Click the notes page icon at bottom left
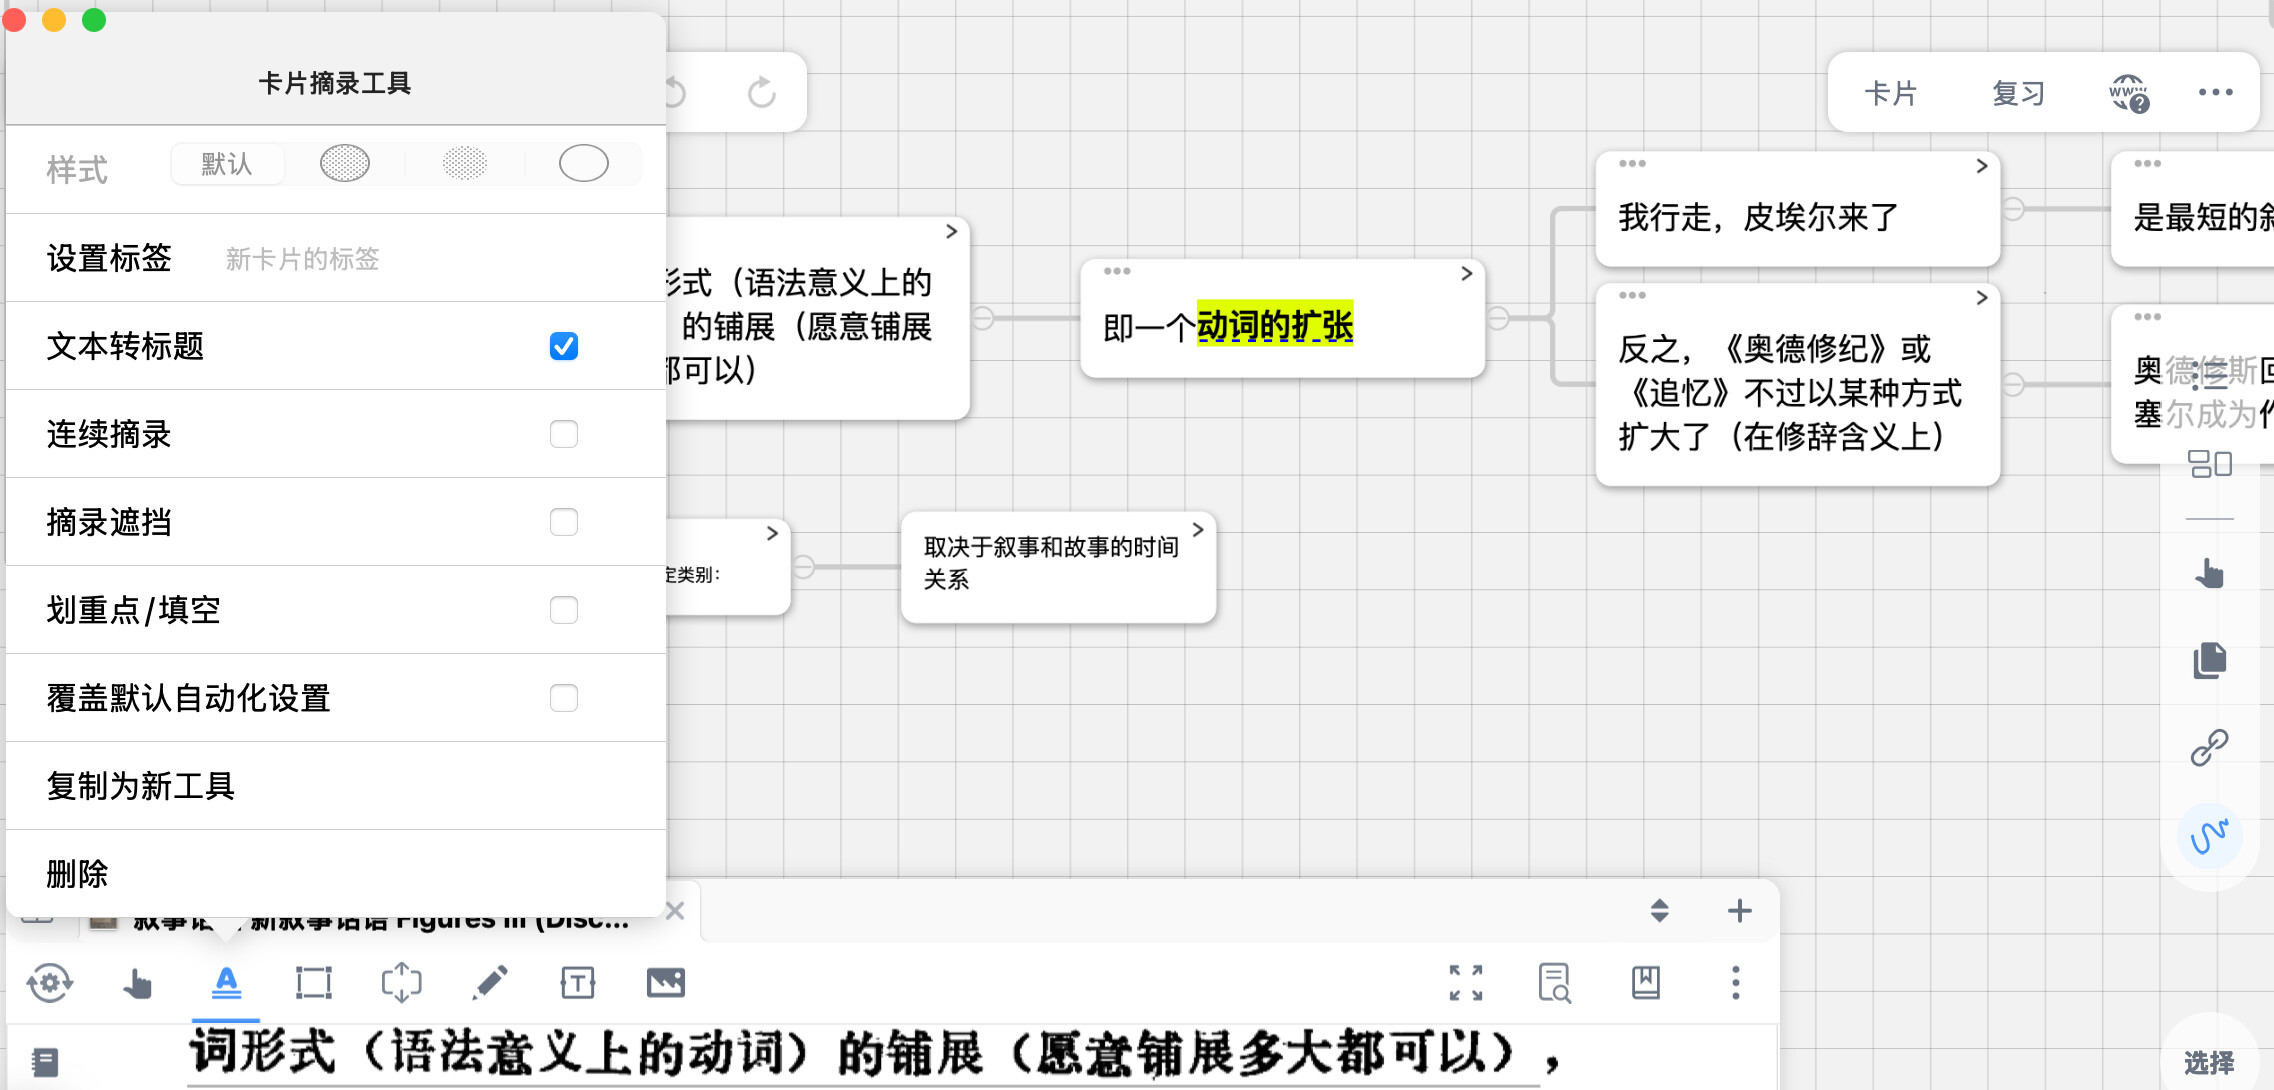 tap(45, 1061)
